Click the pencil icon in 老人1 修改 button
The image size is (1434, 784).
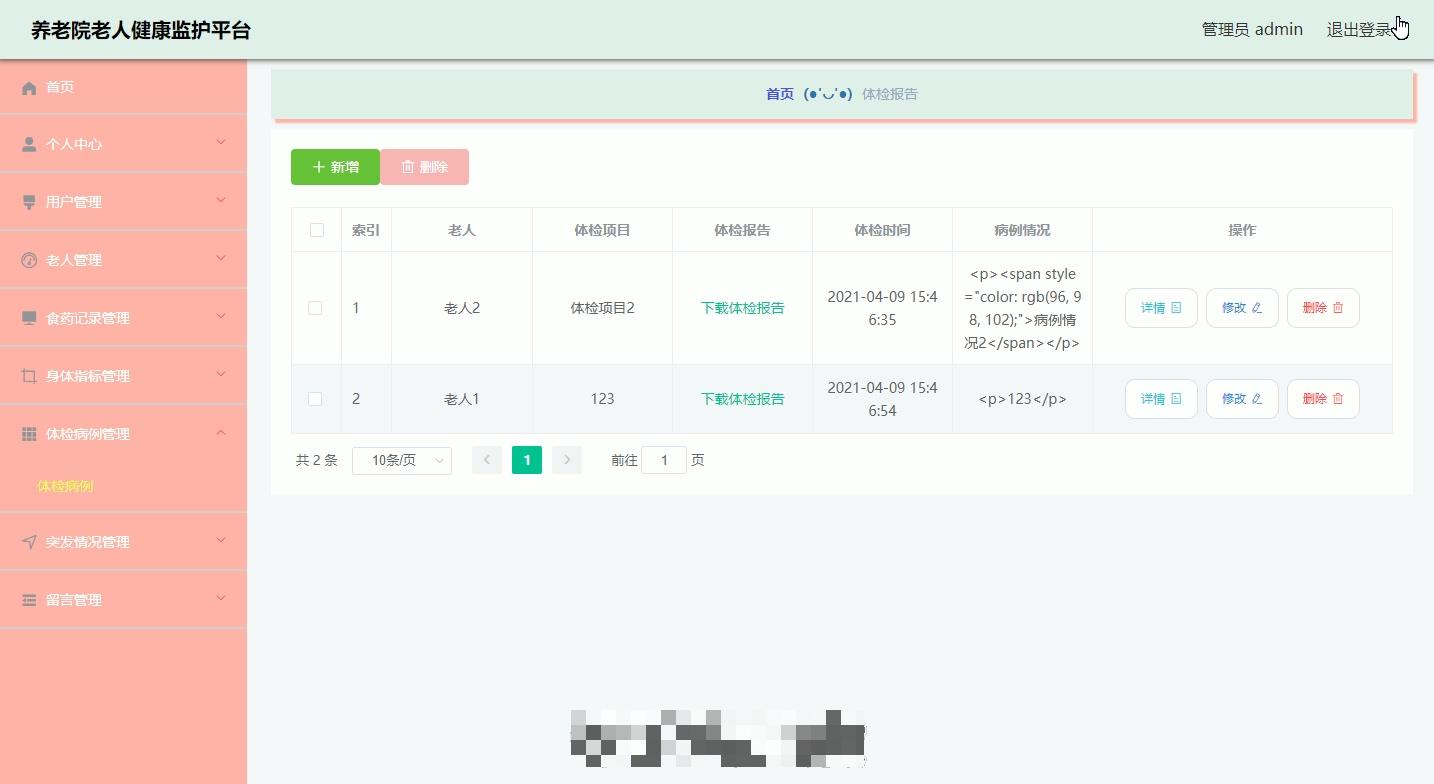(x=1257, y=399)
